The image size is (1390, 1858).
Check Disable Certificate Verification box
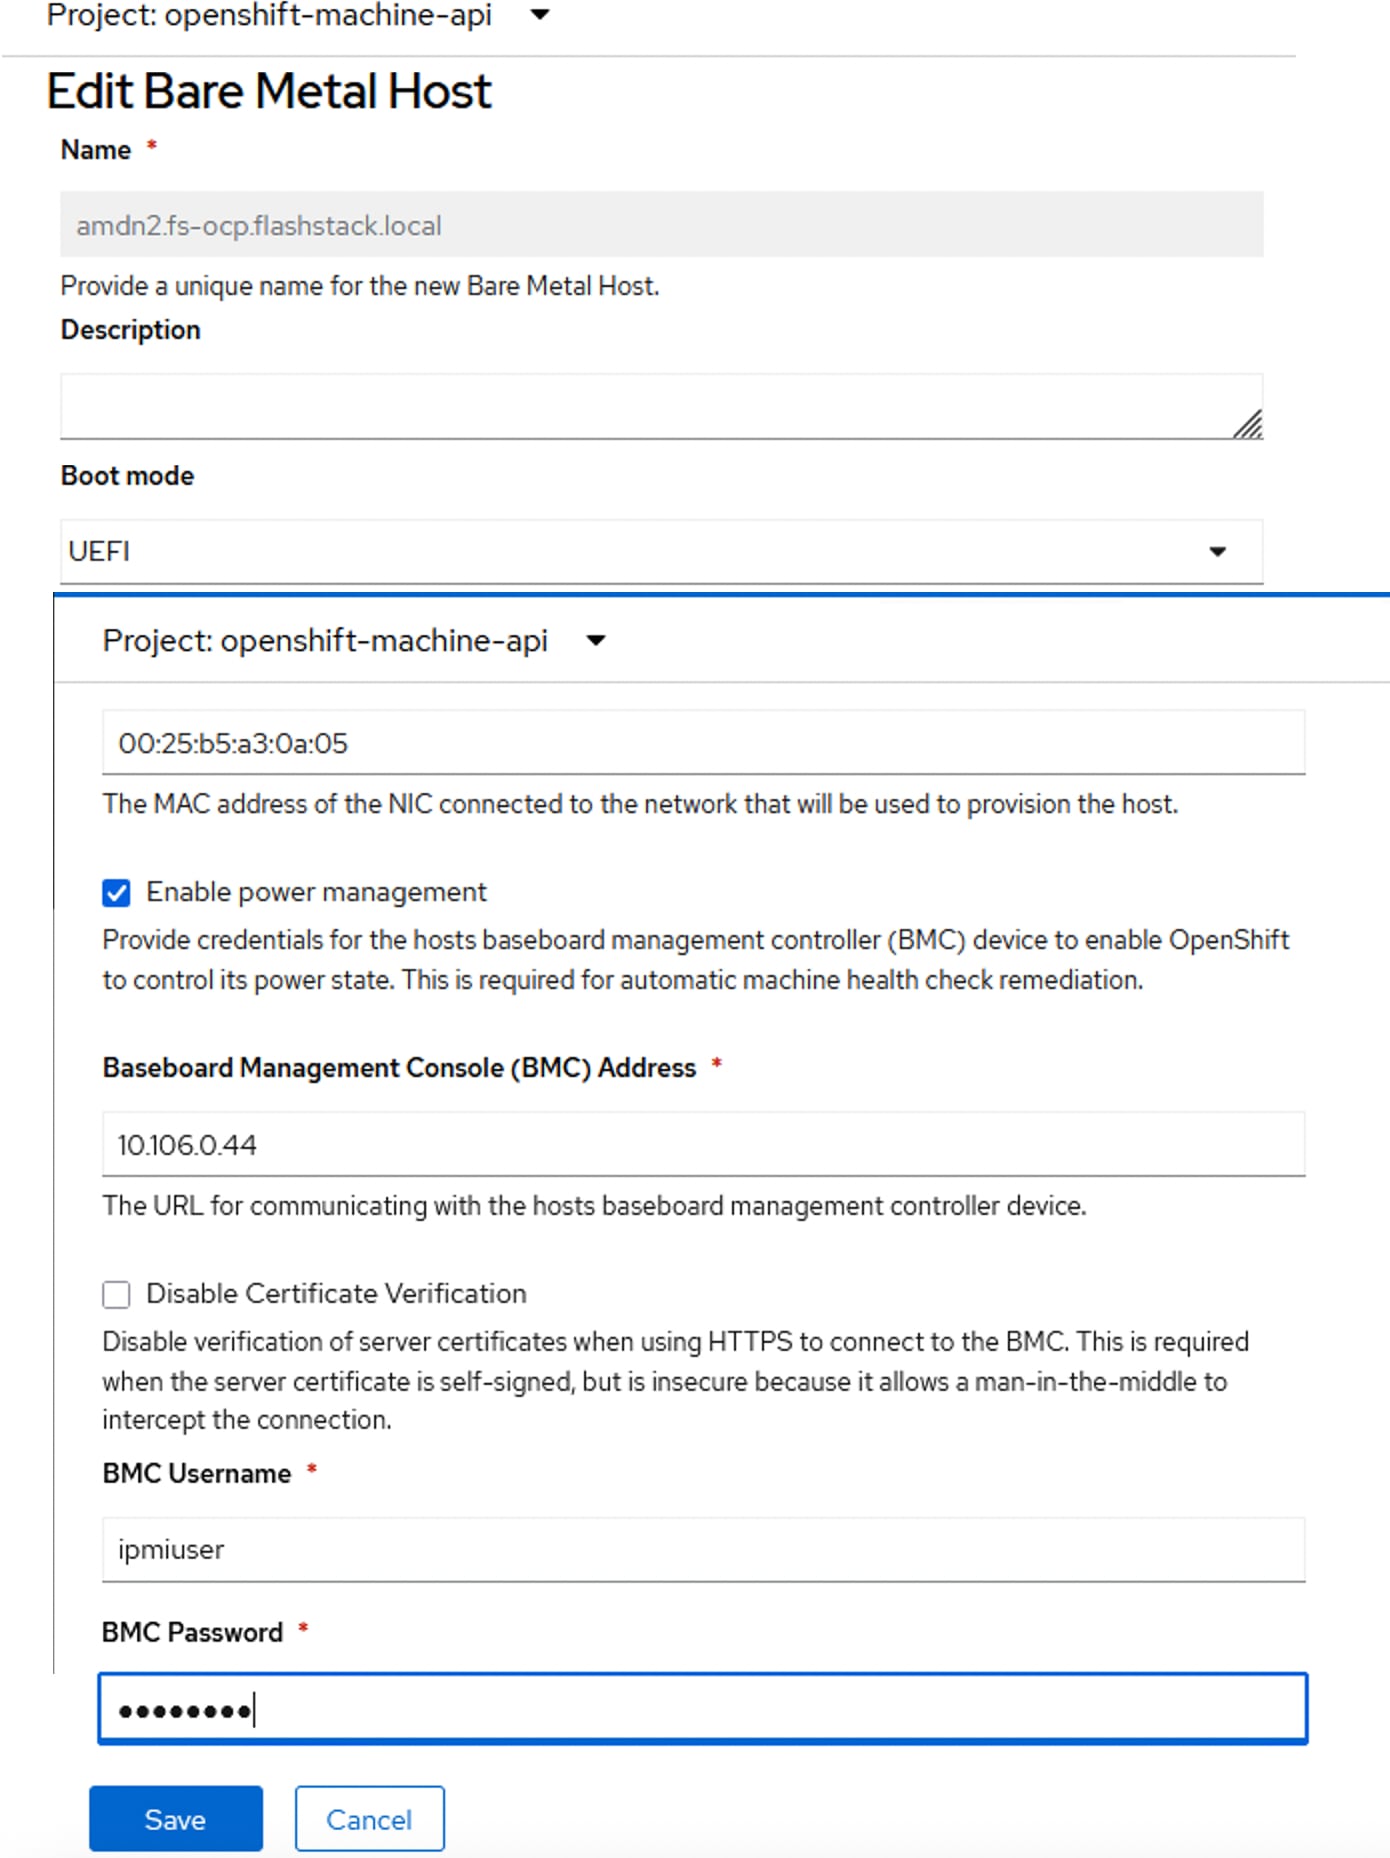[x=116, y=1295]
